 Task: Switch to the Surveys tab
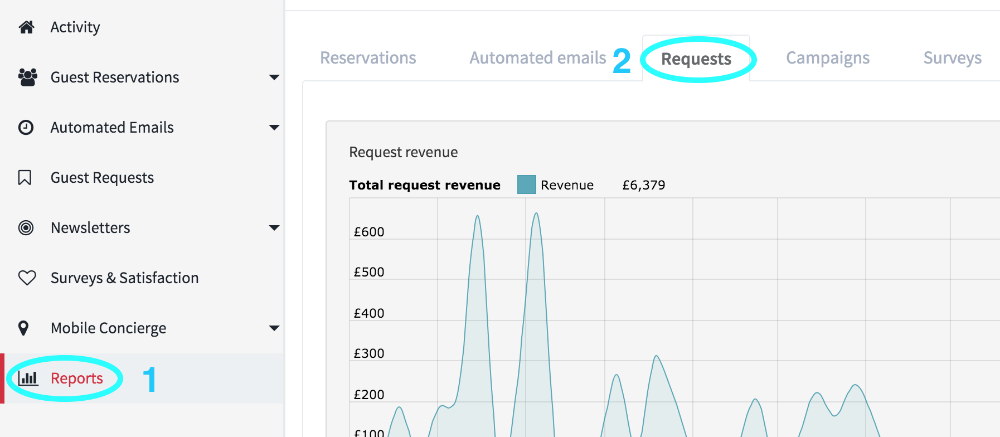coord(952,58)
